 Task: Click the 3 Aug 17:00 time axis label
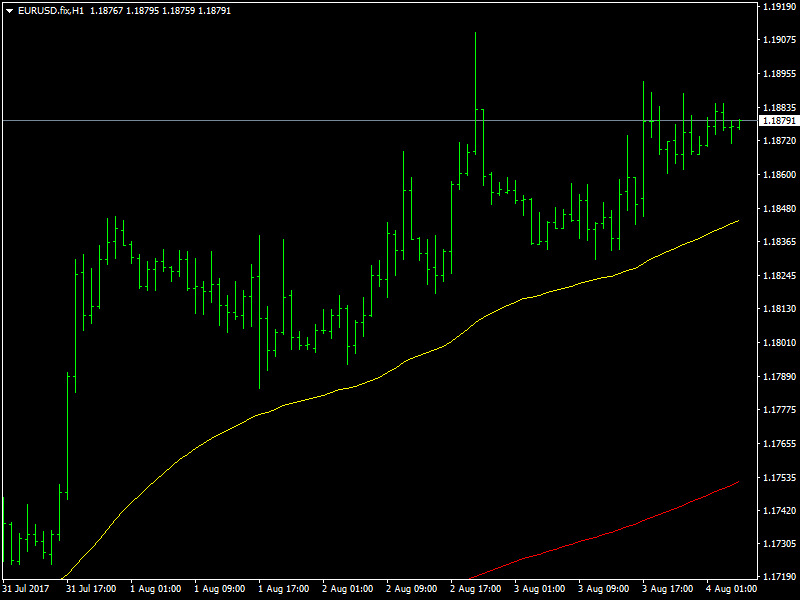668,589
